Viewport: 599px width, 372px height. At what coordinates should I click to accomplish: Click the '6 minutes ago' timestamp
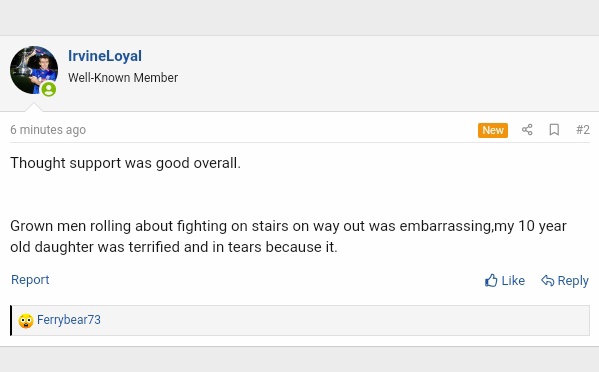coord(48,130)
